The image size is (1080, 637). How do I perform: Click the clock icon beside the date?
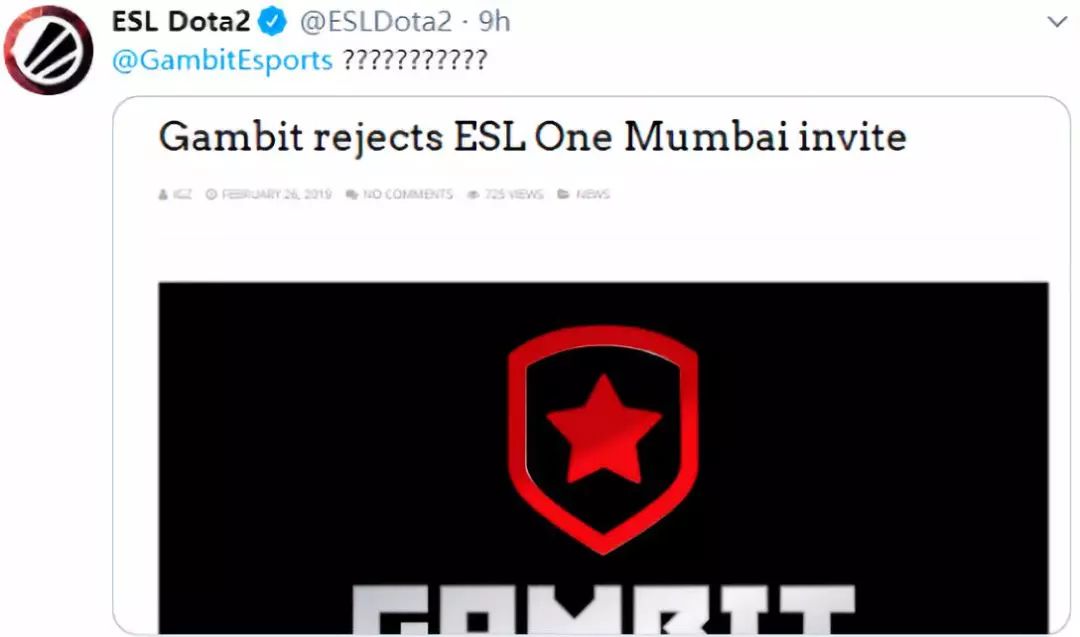(211, 195)
